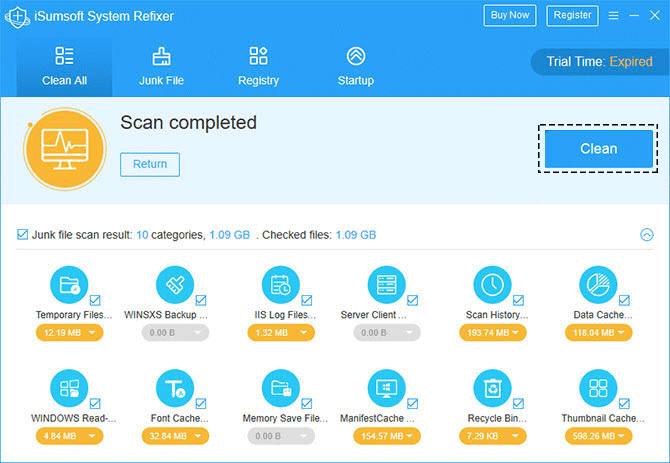Expand the 118.04 MB Data Cache dropdown
Screen dimensions: 670x463
[598, 332]
